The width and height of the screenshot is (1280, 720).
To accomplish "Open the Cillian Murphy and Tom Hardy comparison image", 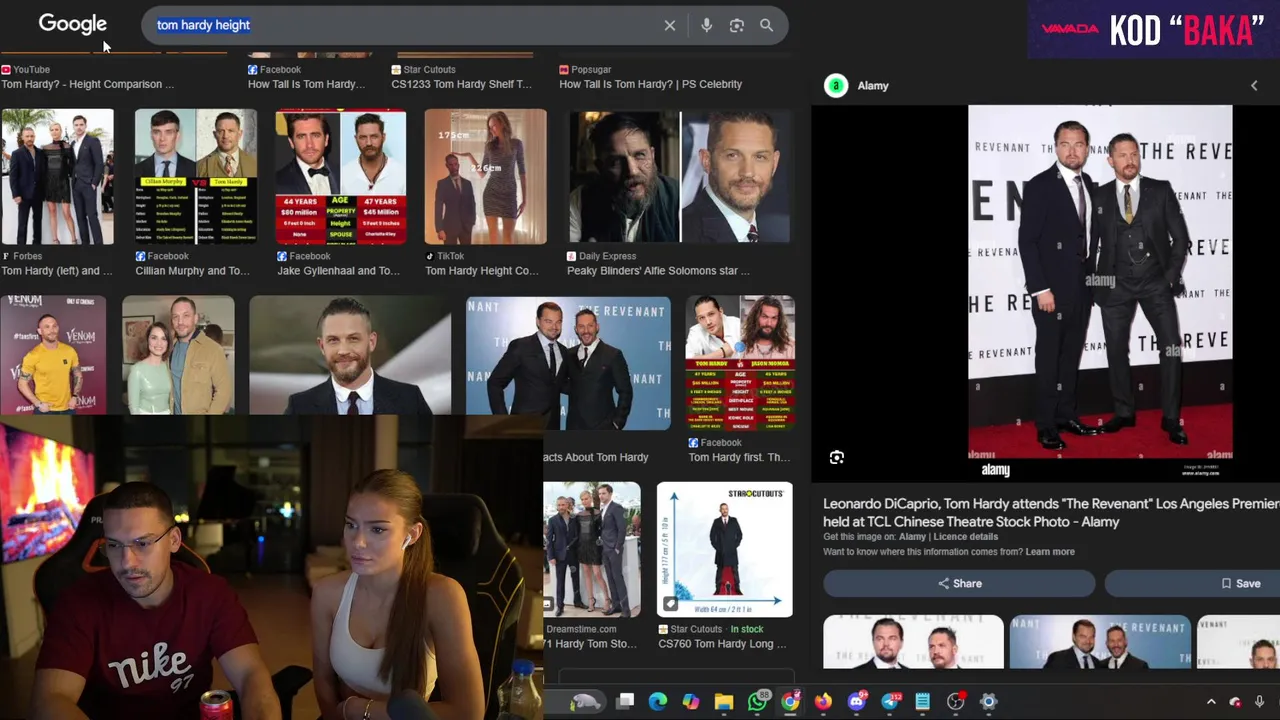I will pos(196,177).
